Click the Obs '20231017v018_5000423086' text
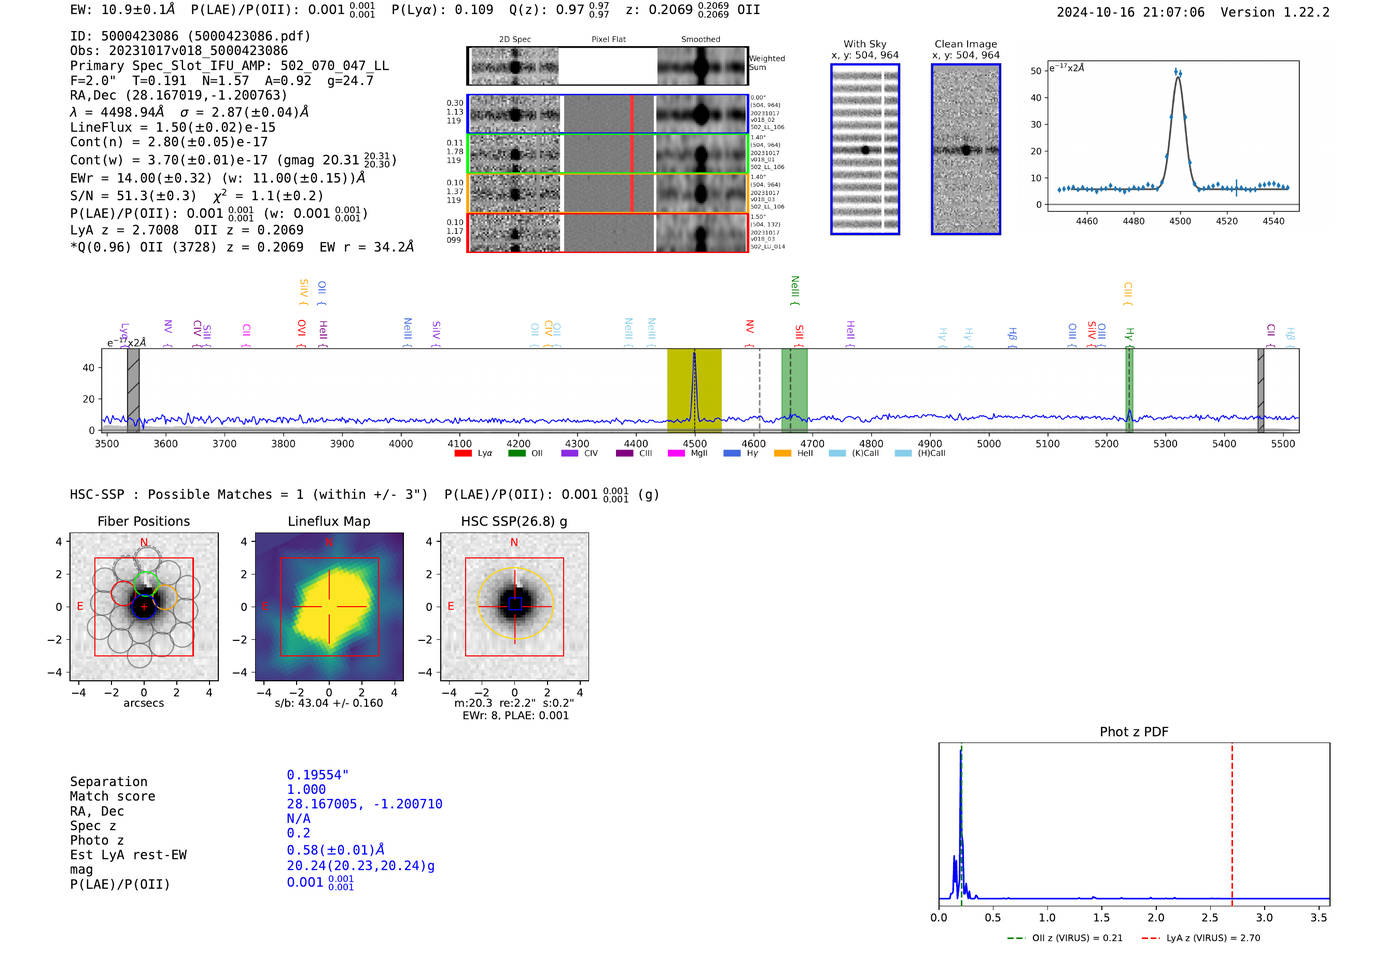This screenshot has height=953, width=1400. [179, 51]
